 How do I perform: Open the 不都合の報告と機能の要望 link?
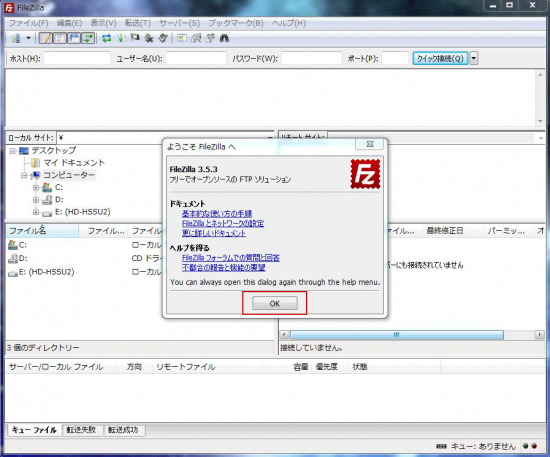pyautogui.click(x=223, y=268)
